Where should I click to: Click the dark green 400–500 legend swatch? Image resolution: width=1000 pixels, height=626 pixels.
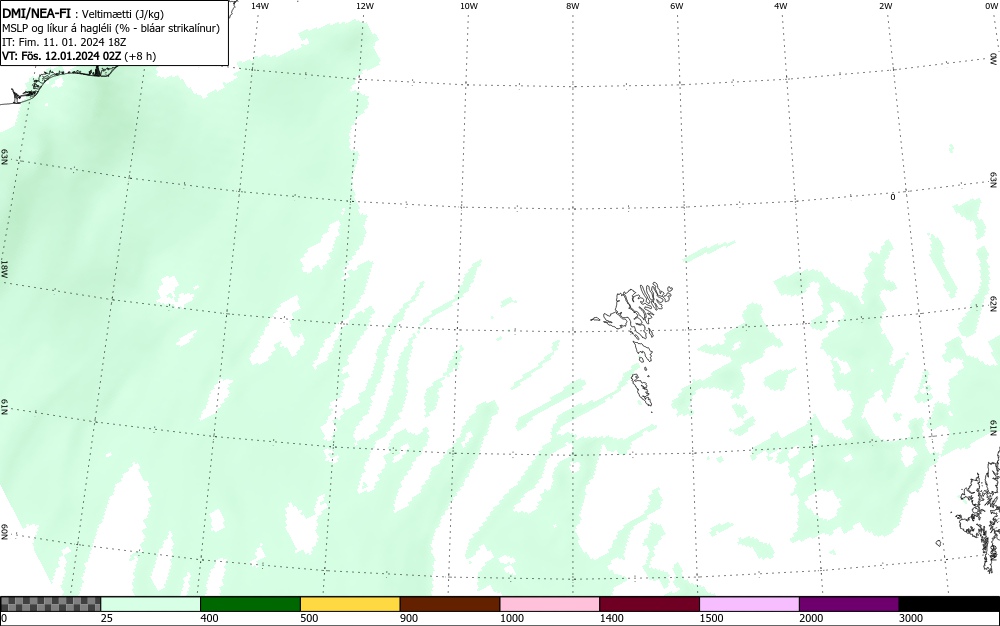pos(250,604)
